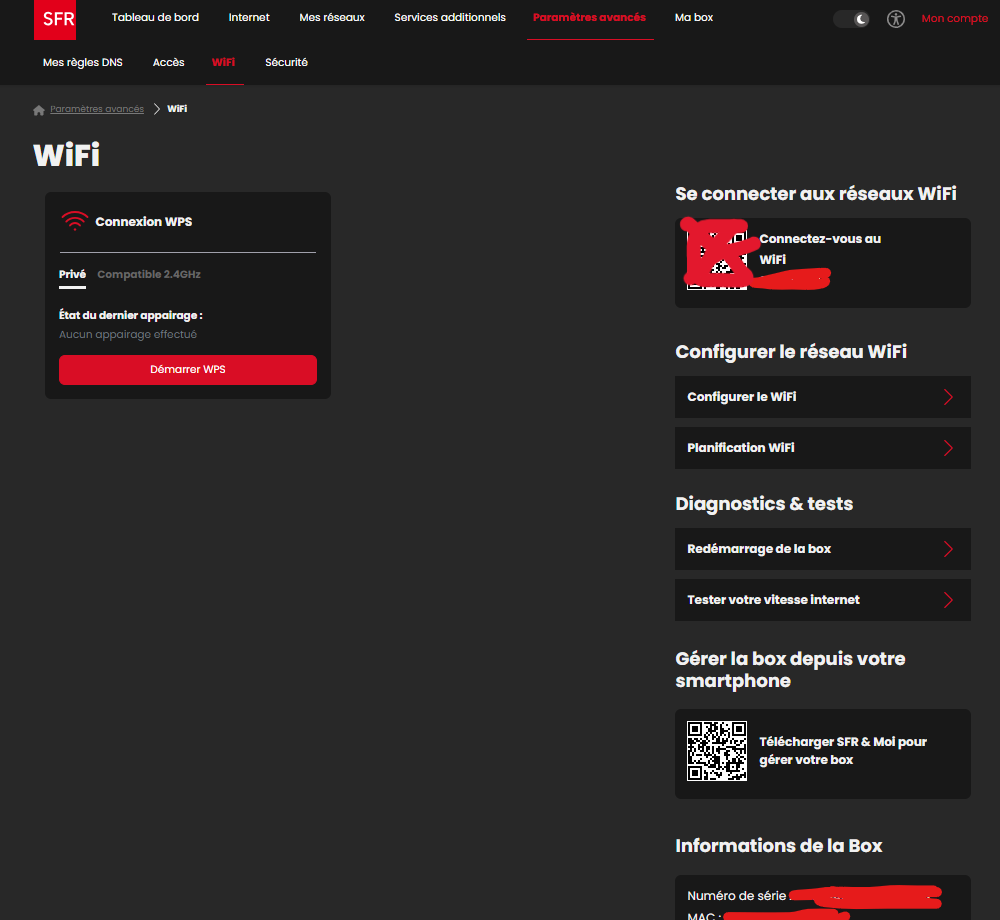The width and height of the screenshot is (1000, 920).
Task: Open the Tableau de bord menu
Action: point(155,18)
